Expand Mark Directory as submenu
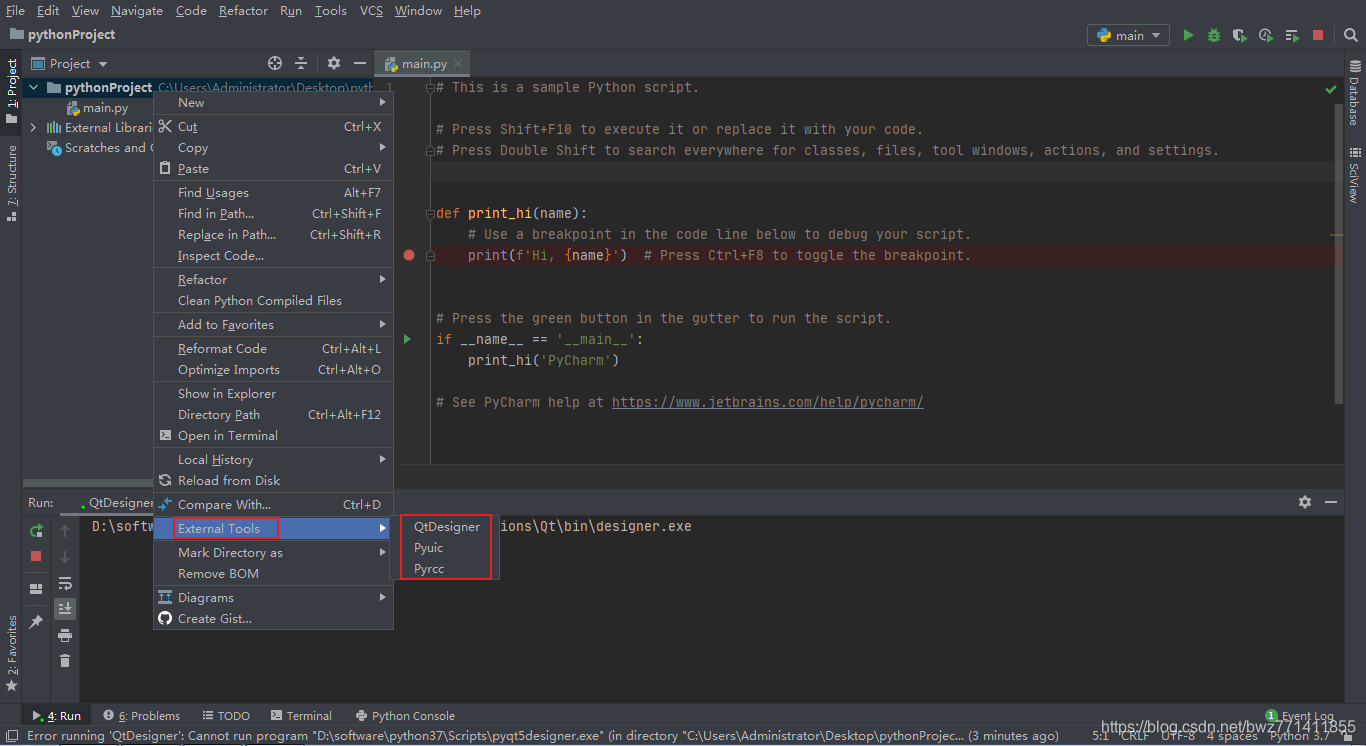 [273, 553]
